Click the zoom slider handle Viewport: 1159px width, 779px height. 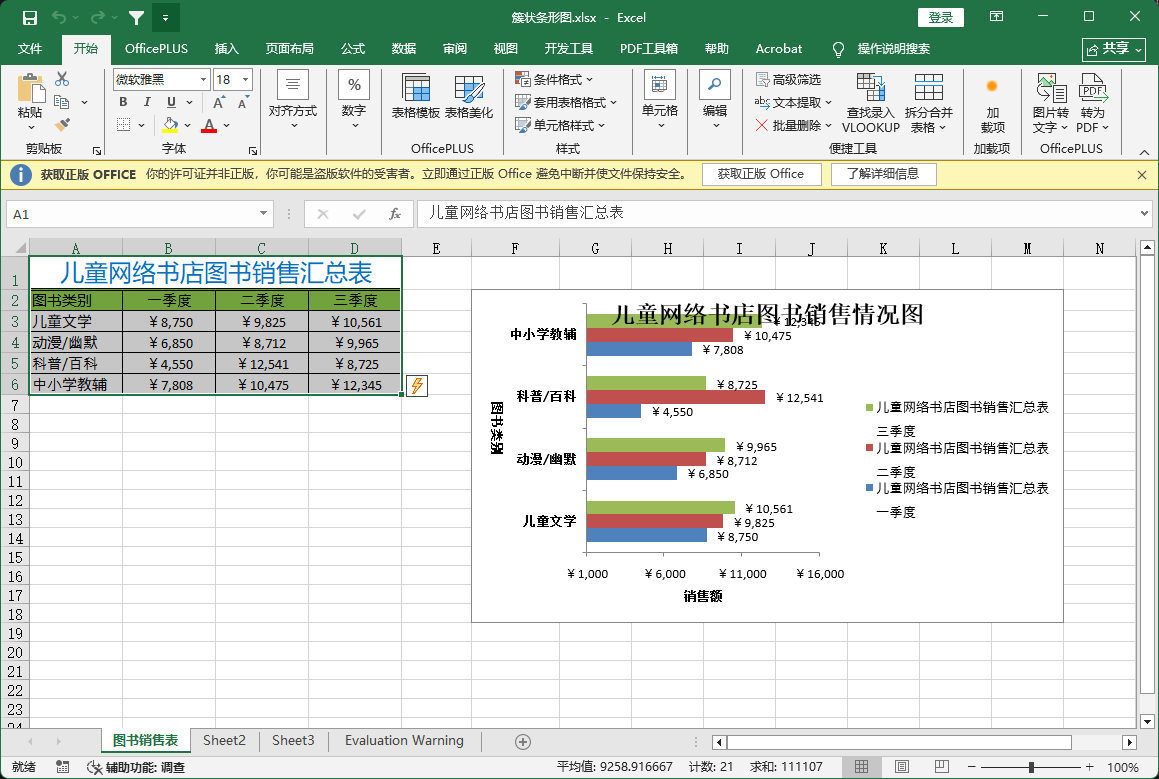click(1031, 767)
